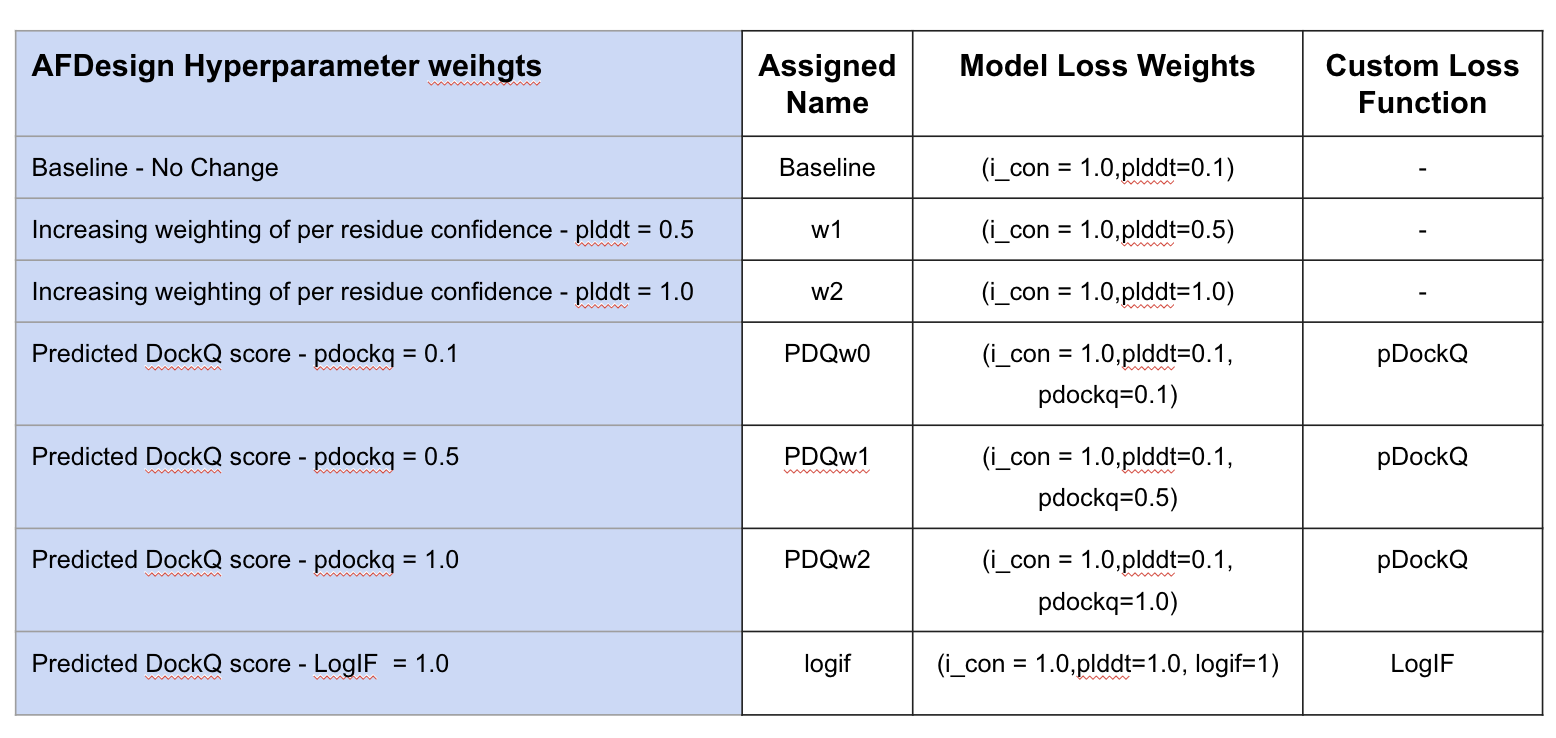Pick the "PDQw2" name cell
This screenshot has height=738, width=1556.
coord(827,559)
